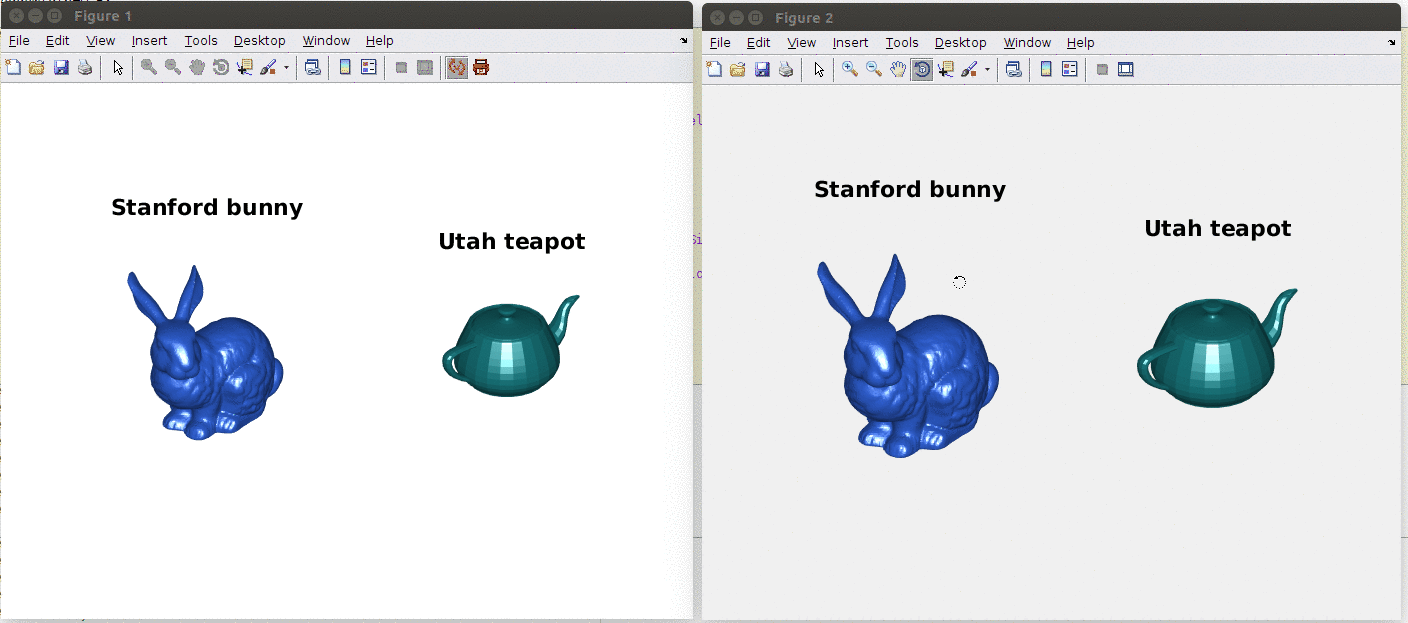1408x623 pixels.
Task: Click Hide Plot Tools icon in Figure 2
Action: pos(1102,69)
